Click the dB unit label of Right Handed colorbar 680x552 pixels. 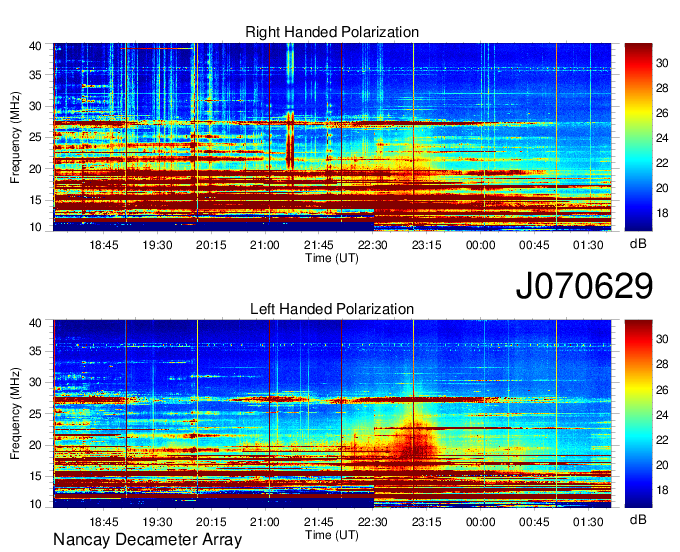tap(638, 244)
